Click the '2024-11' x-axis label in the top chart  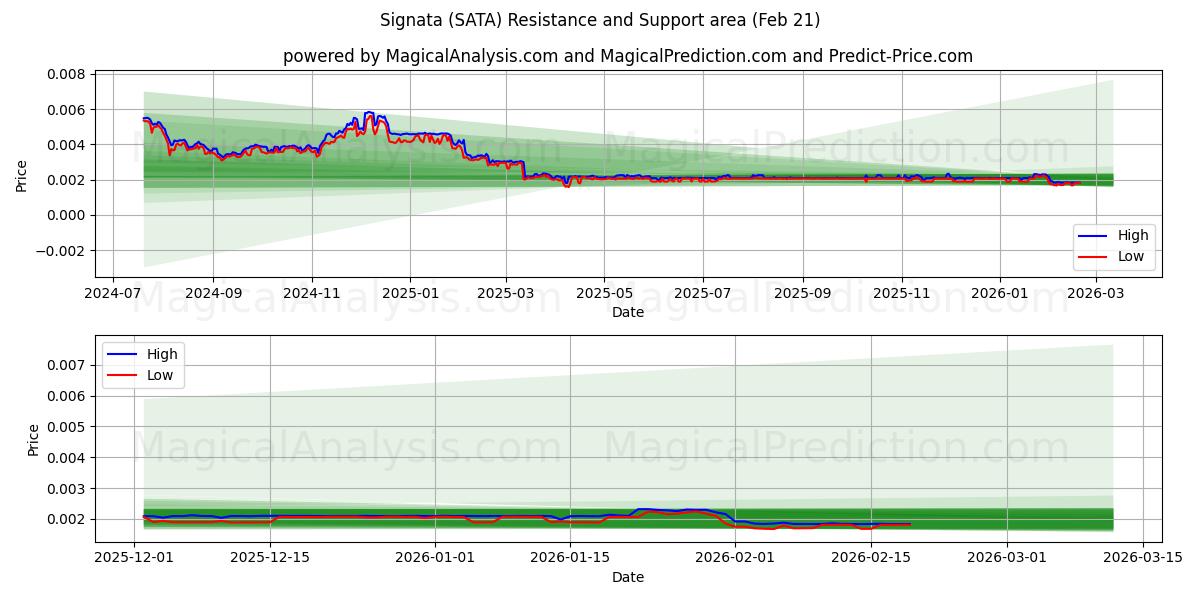coord(312,295)
